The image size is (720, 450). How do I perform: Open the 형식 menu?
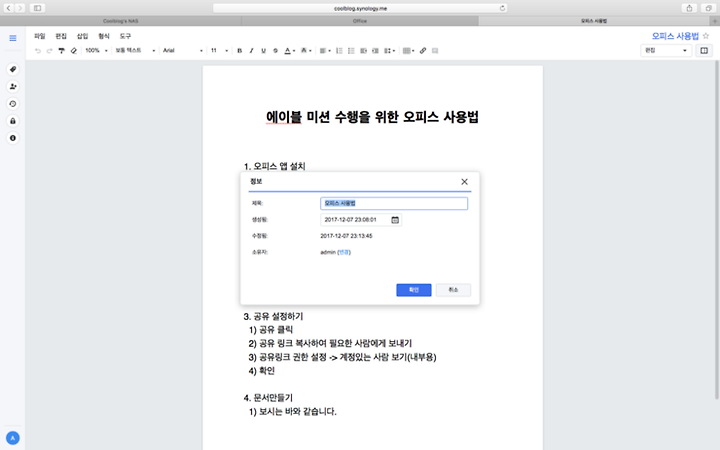coord(104,36)
